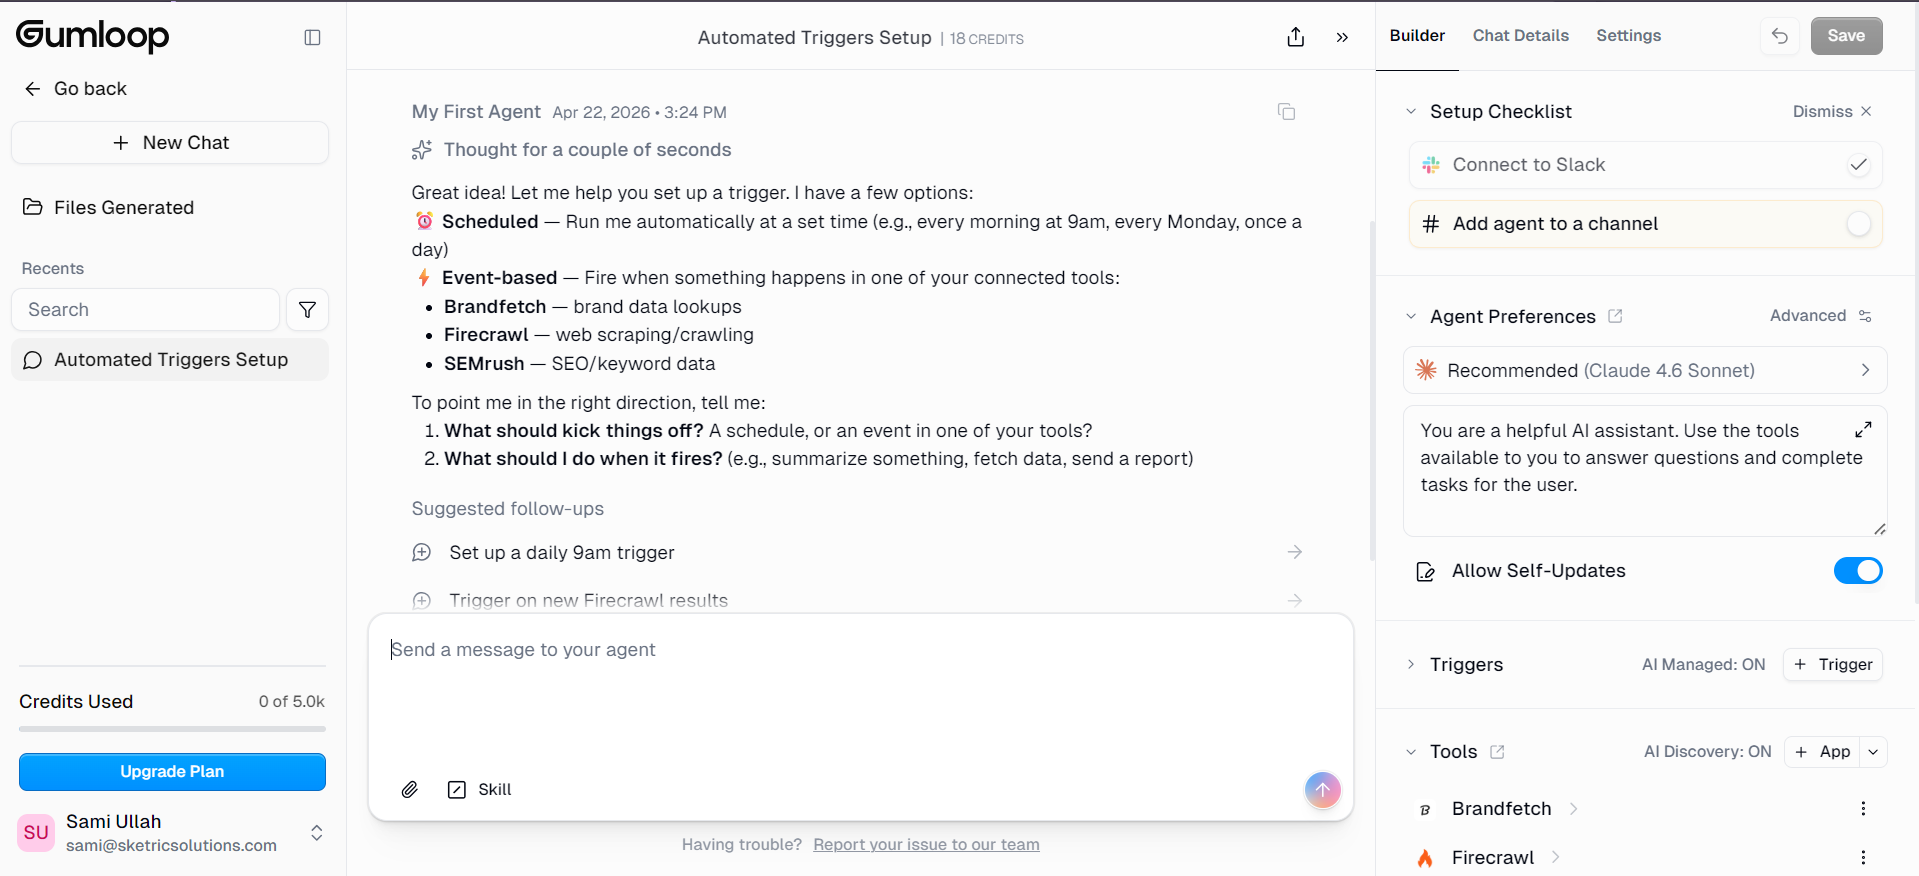This screenshot has width=1919, height=876.
Task: Switch to the Chat Details tab
Action: click(x=1520, y=36)
